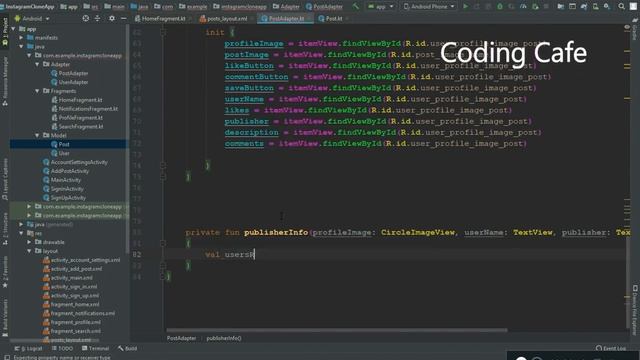The height and width of the screenshot is (360, 640).
Task: Open the Project Structure icon in toolbar
Action: [561, 6]
